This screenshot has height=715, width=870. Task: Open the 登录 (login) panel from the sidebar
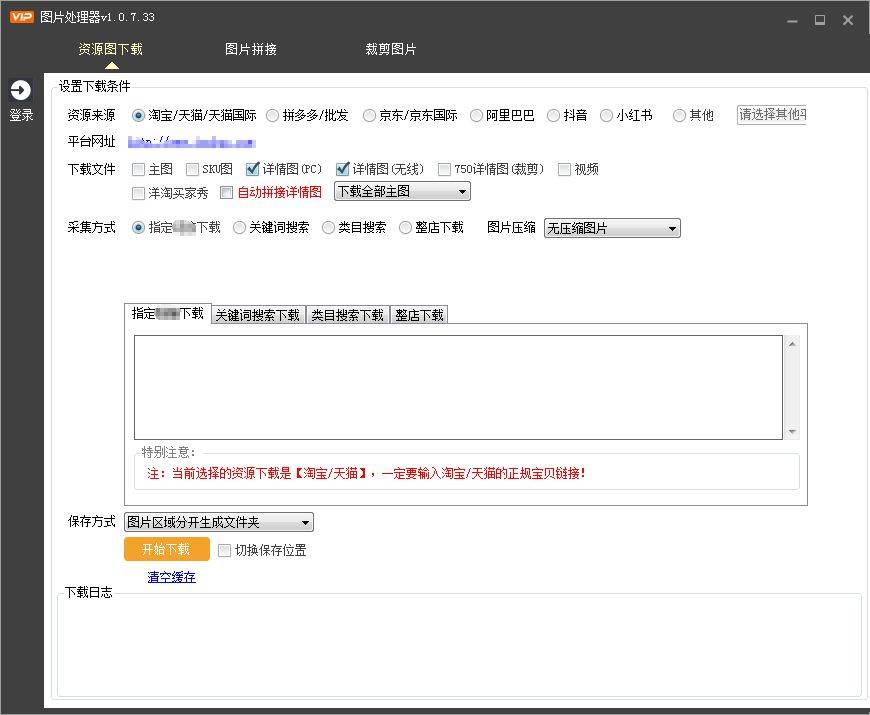[20, 96]
